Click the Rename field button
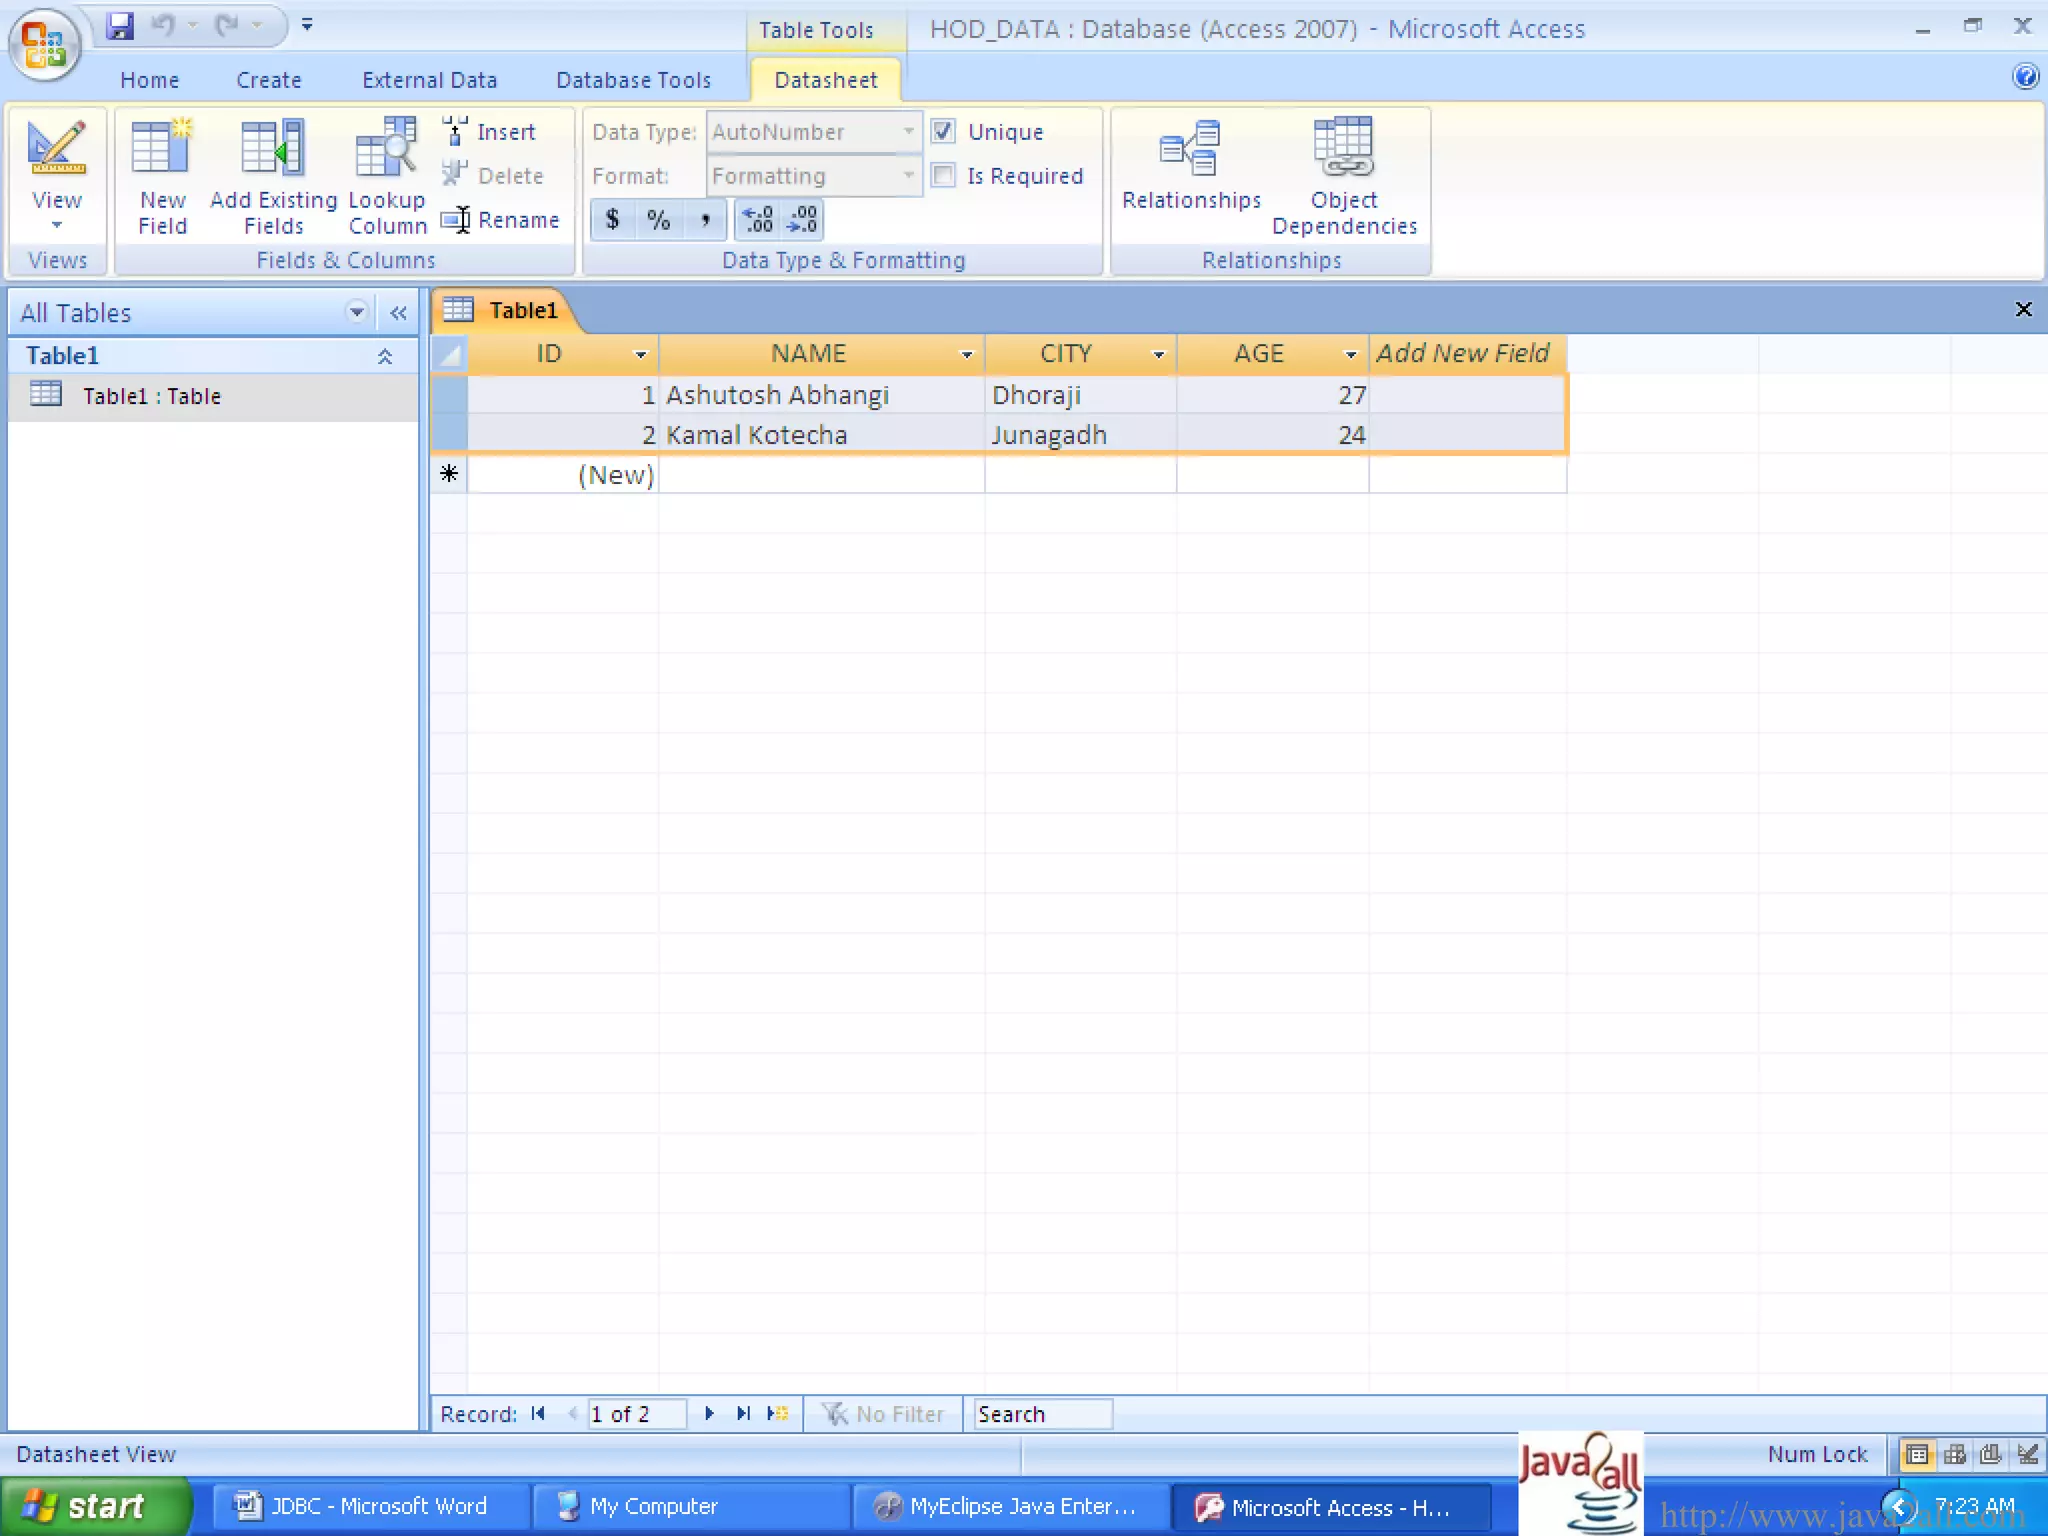The image size is (2048, 1536). (501, 220)
